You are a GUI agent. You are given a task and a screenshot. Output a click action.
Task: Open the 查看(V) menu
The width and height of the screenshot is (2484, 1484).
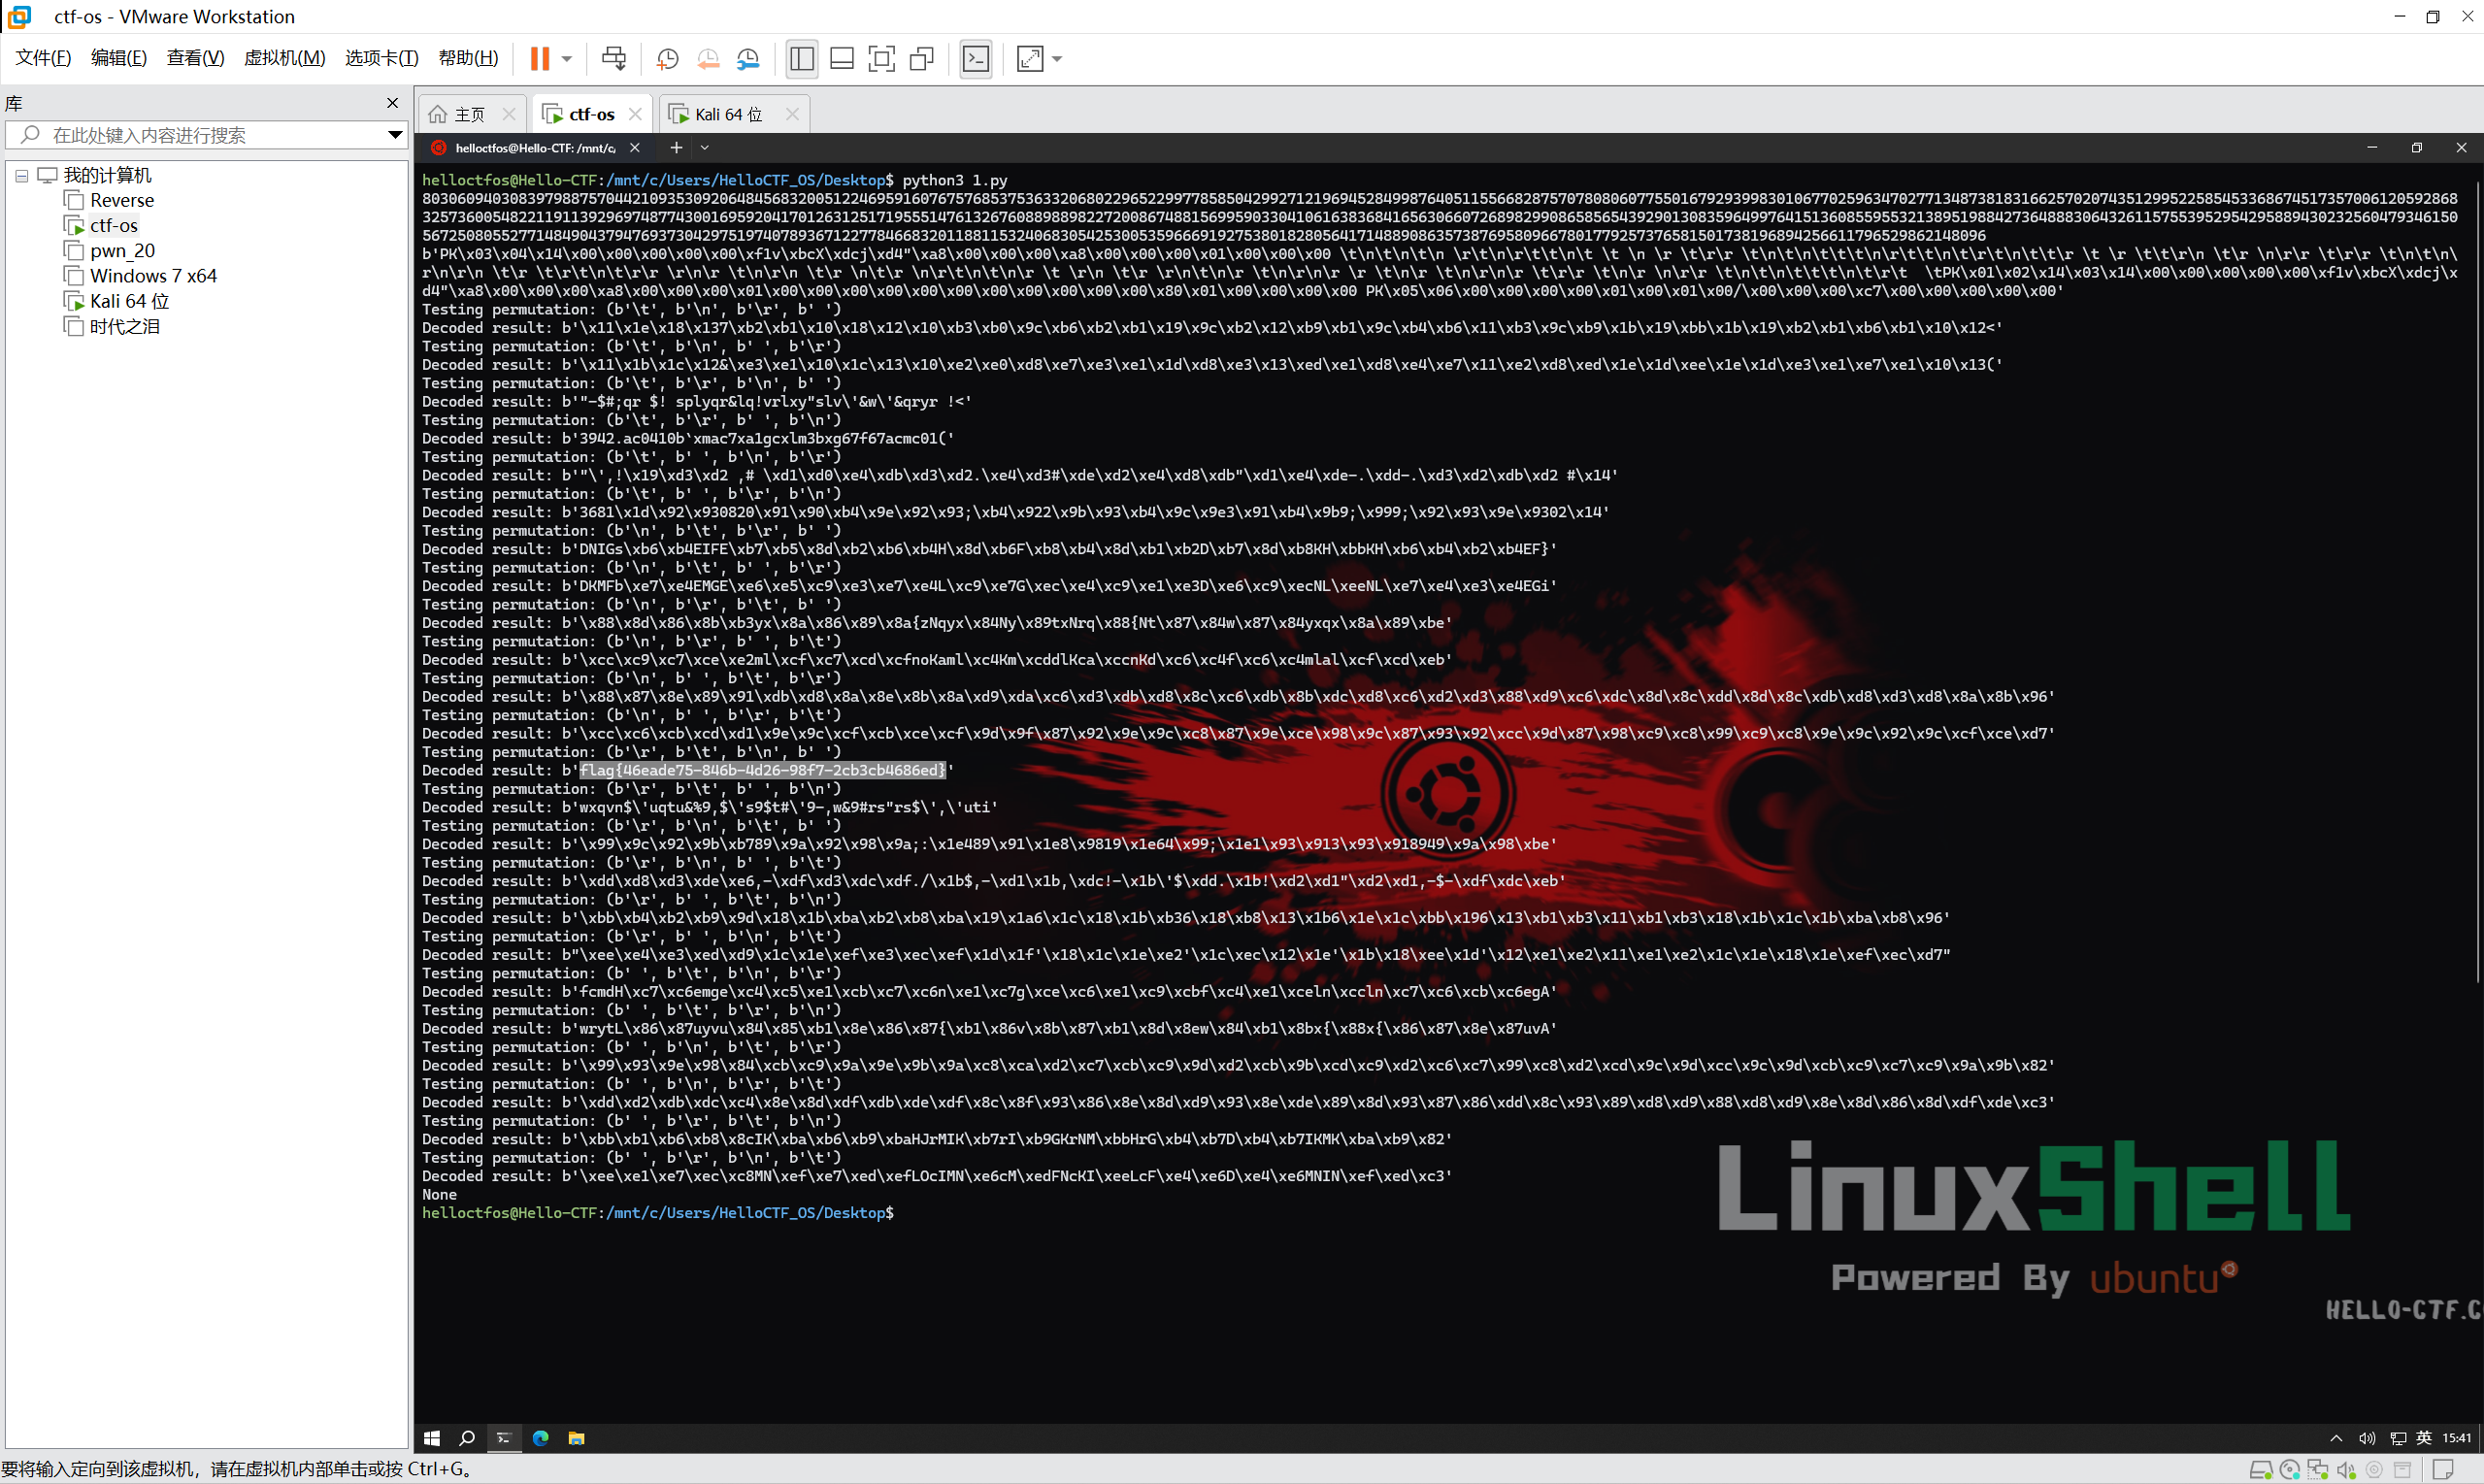tap(195, 58)
